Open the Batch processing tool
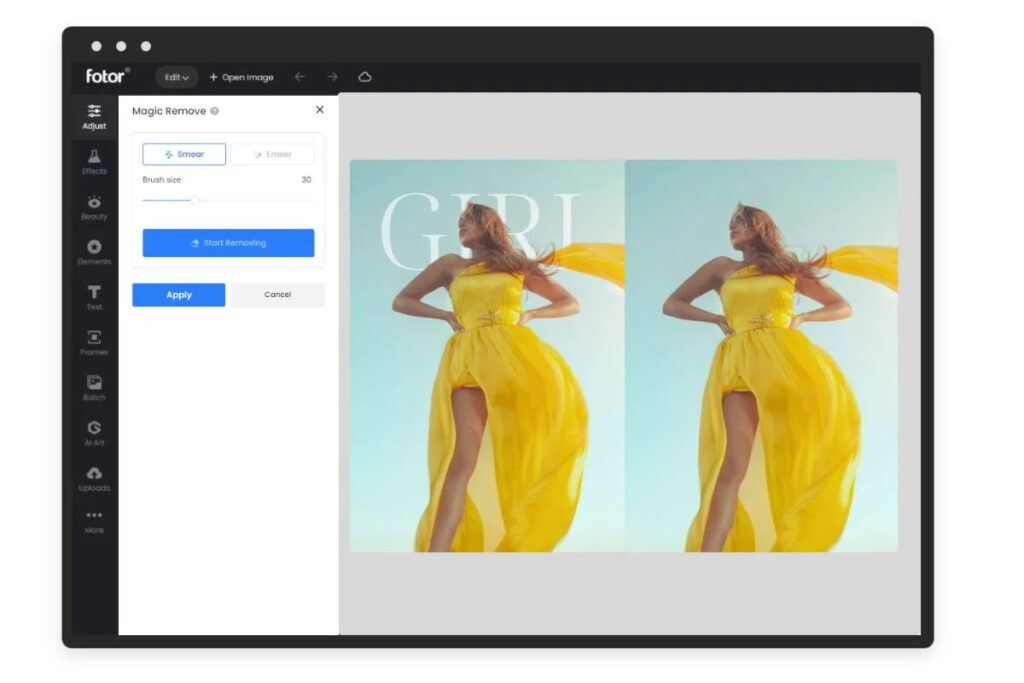Image resolution: width=1024 pixels, height=683 pixels. (x=93, y=388)
